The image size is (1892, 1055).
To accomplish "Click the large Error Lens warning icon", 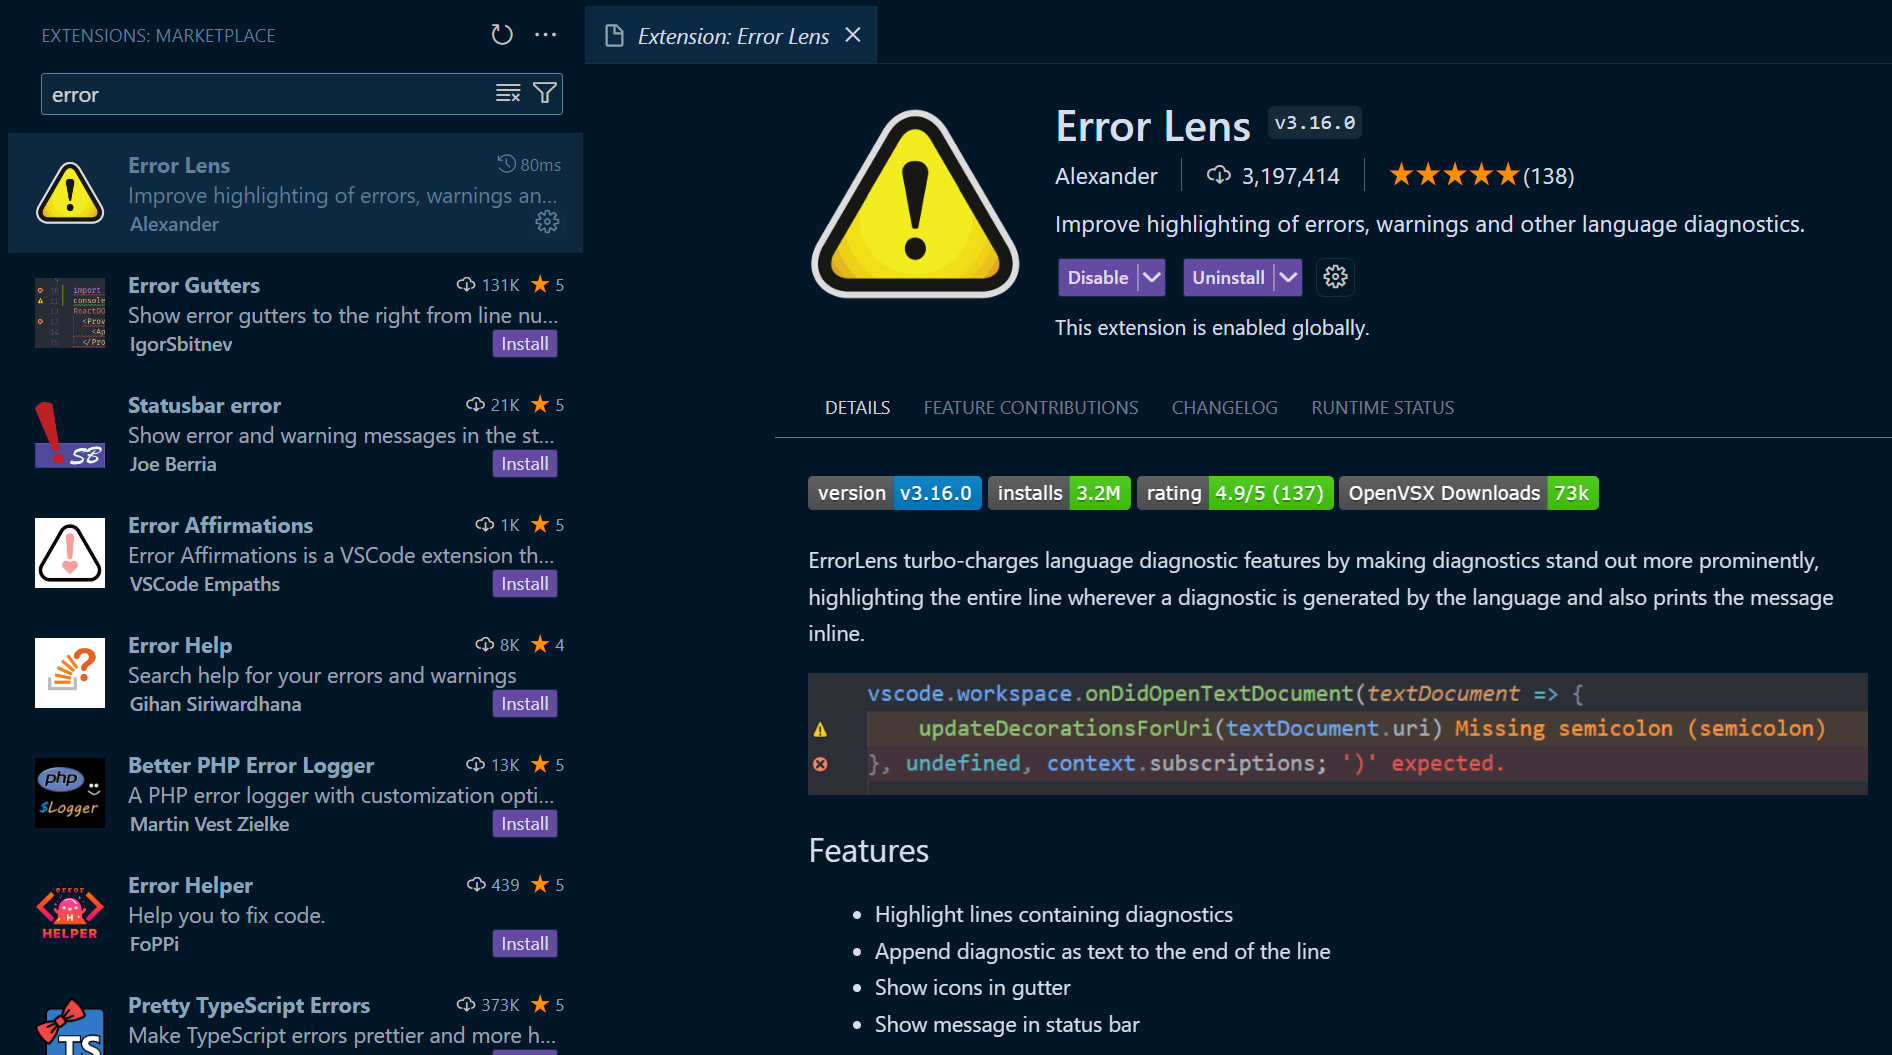I will tap(914, 205).
